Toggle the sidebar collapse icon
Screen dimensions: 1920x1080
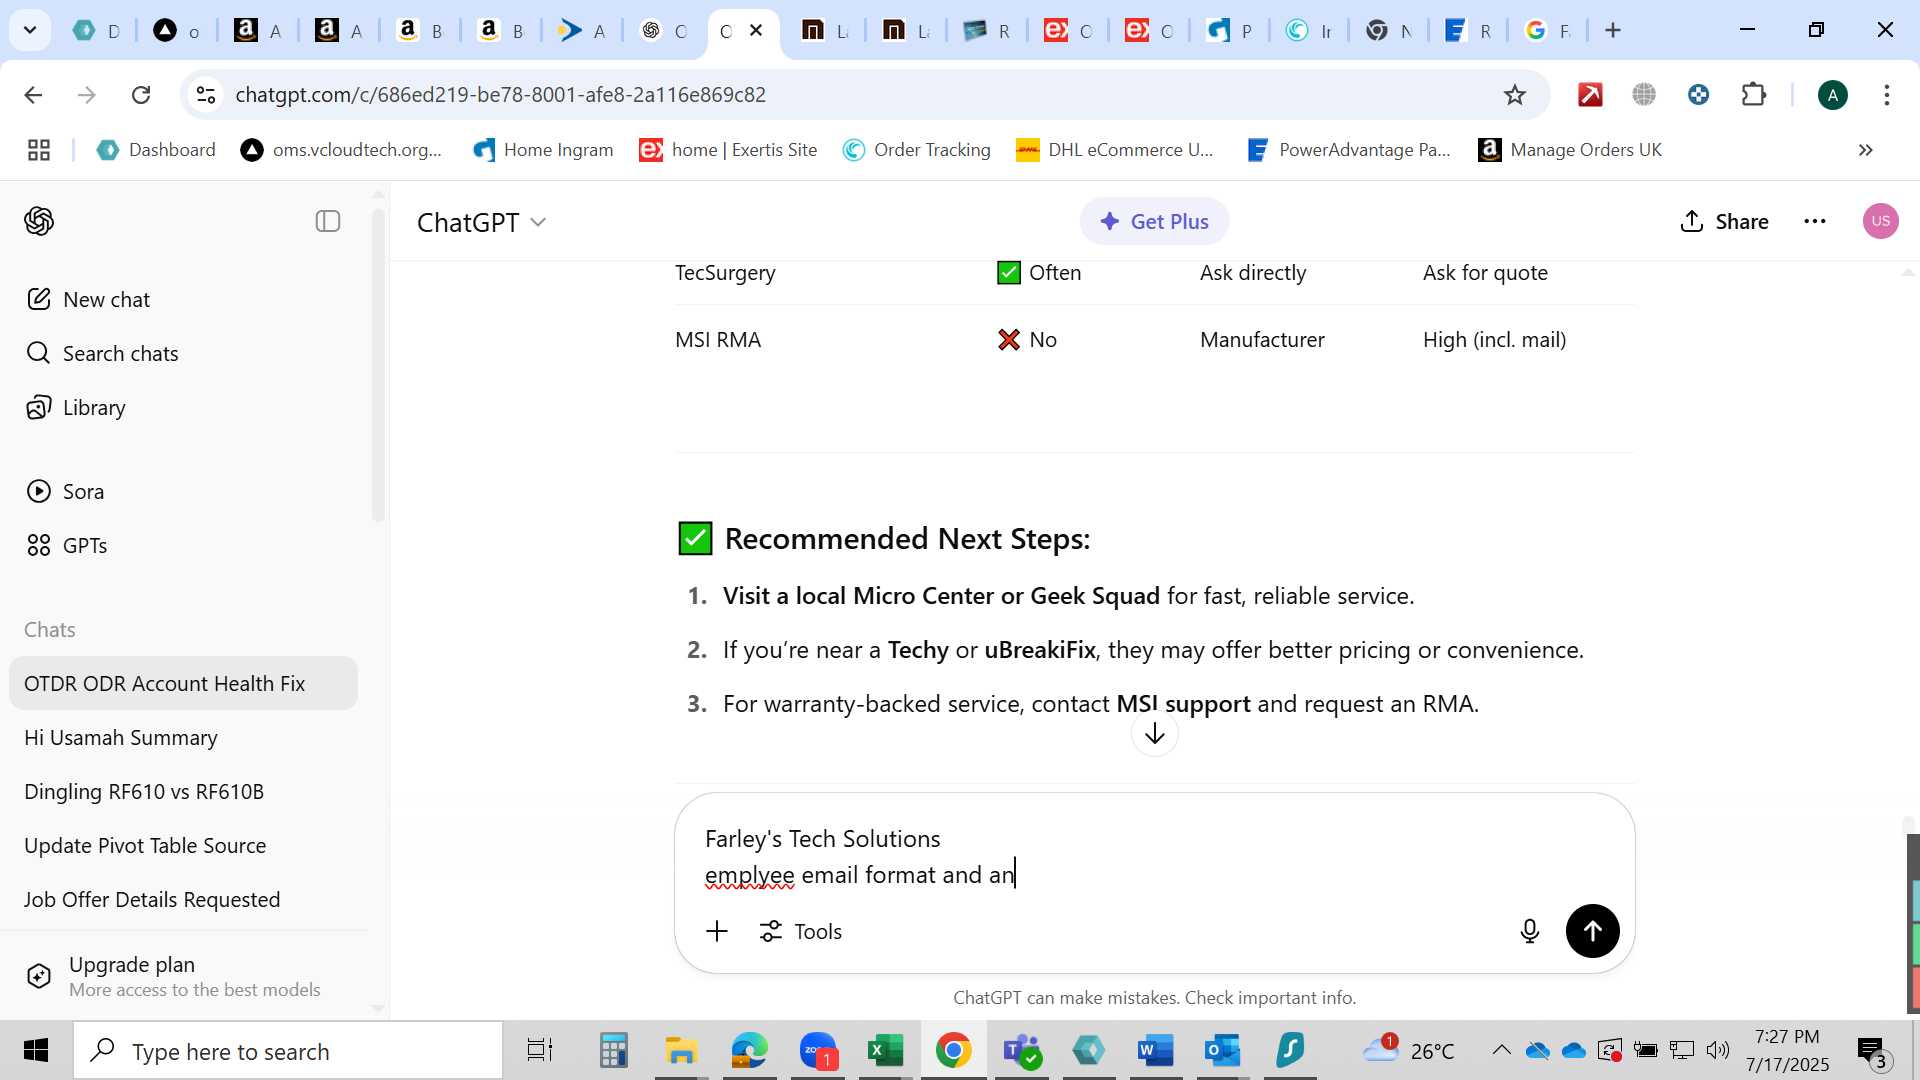click(x=328, y=221)
